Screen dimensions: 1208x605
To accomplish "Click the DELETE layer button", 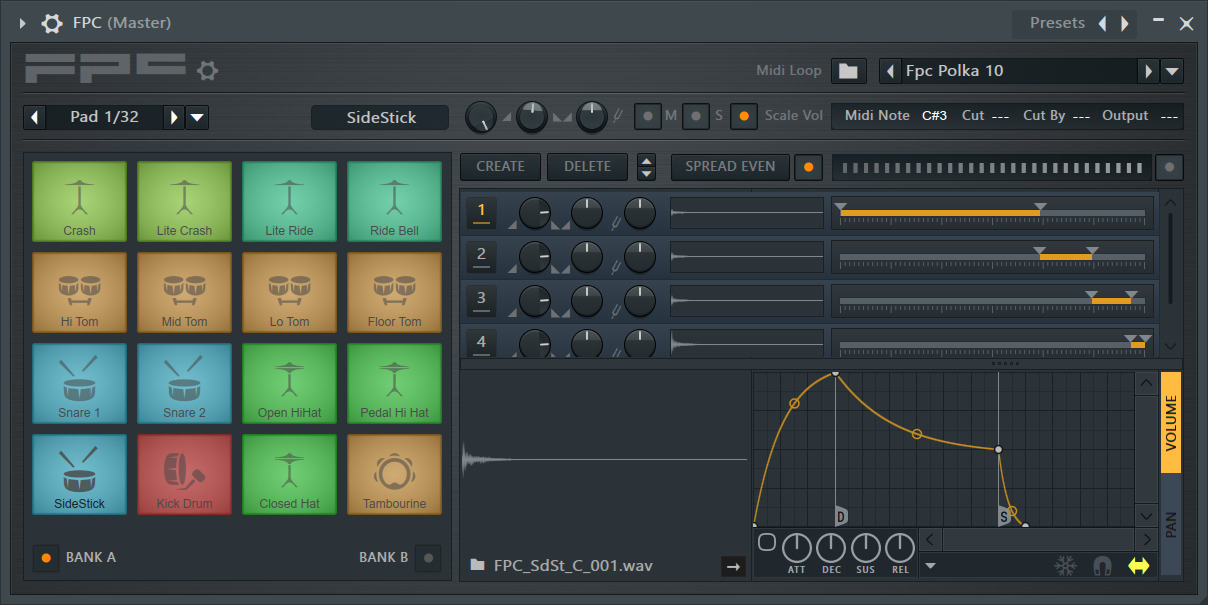I will pos(587,167).
